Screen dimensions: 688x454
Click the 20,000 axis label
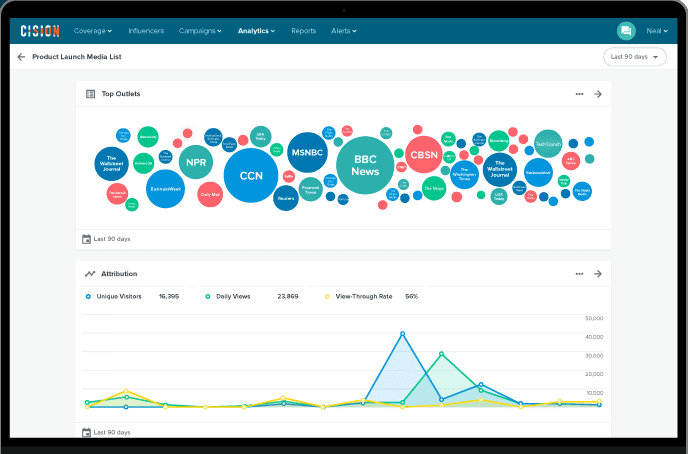(x=594, y=374)
